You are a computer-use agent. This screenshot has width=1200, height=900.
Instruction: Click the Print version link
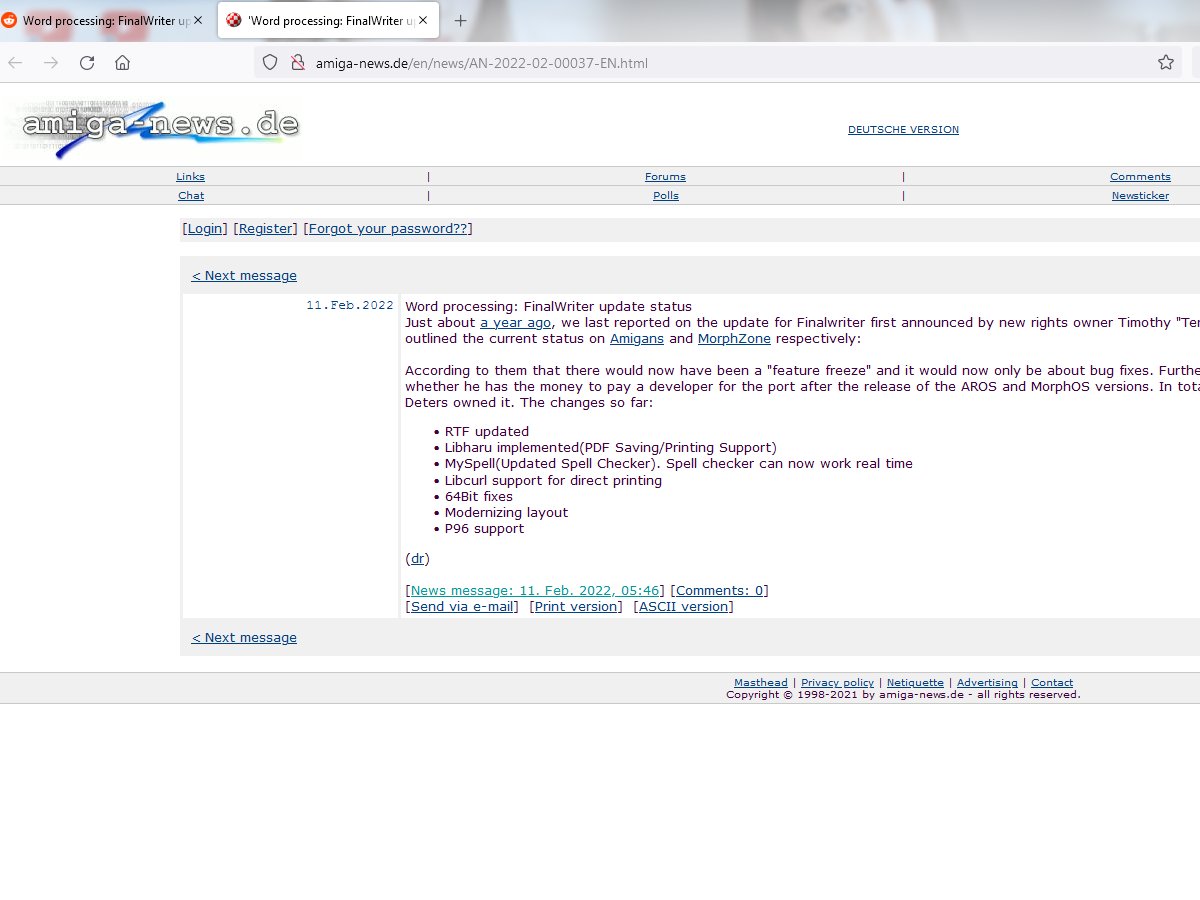pyautogui.click(x=576, y=607)
